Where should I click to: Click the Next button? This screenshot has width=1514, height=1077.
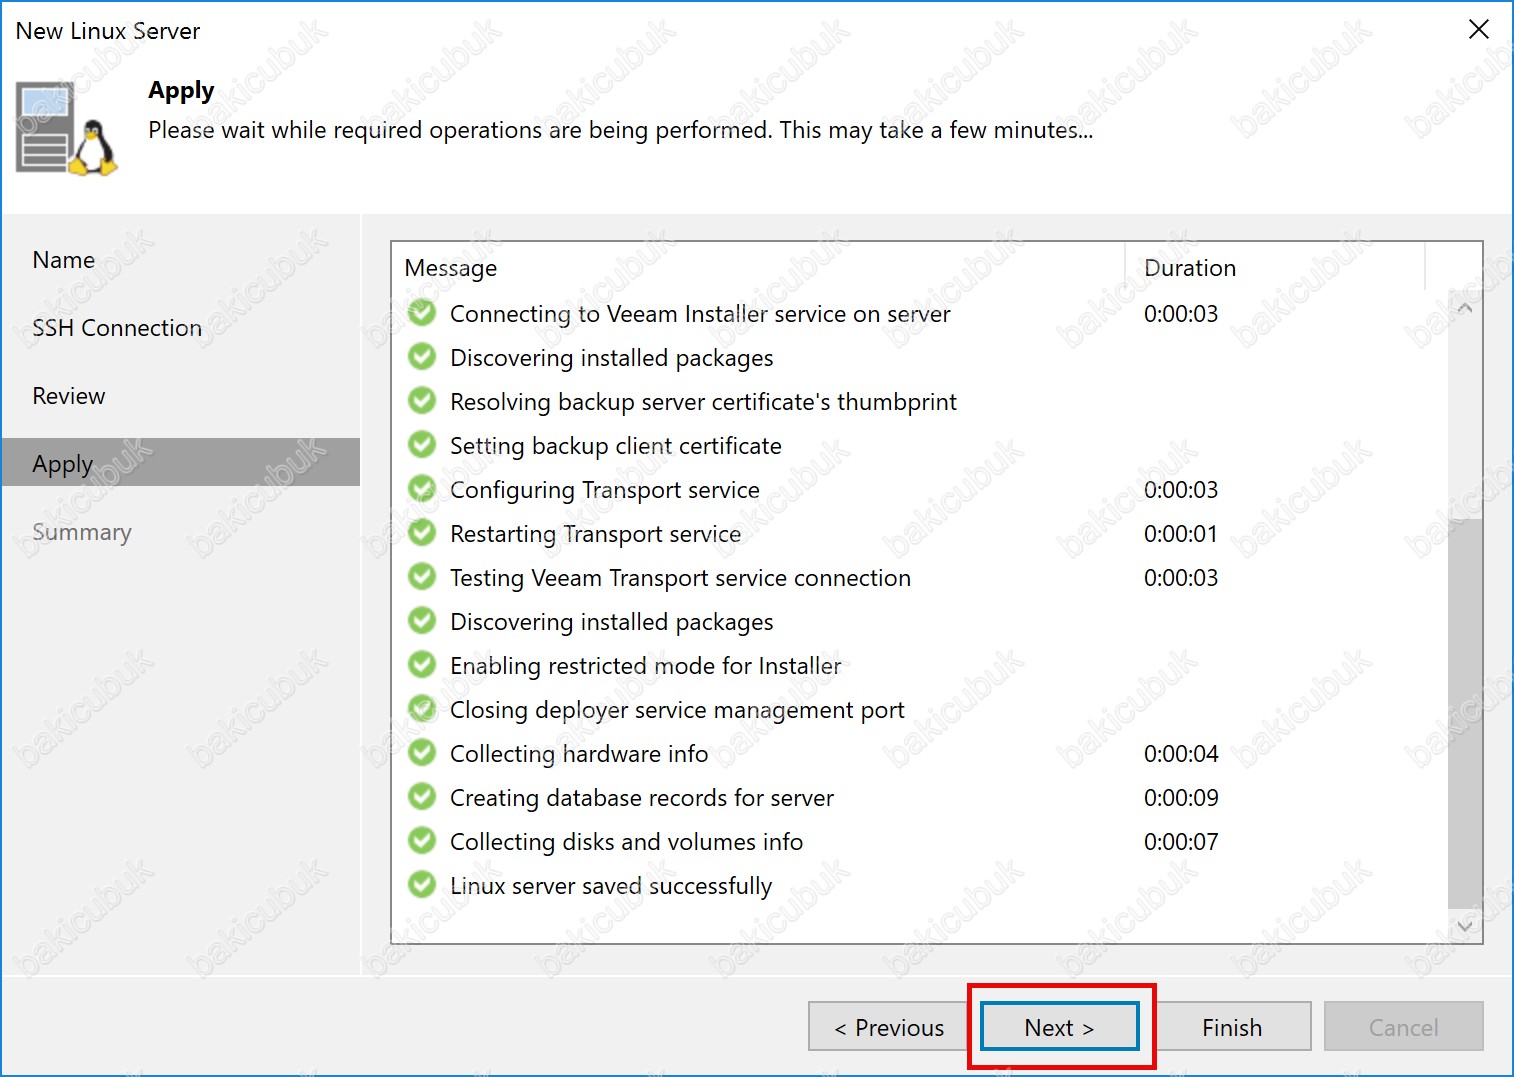[1059, 1027]
